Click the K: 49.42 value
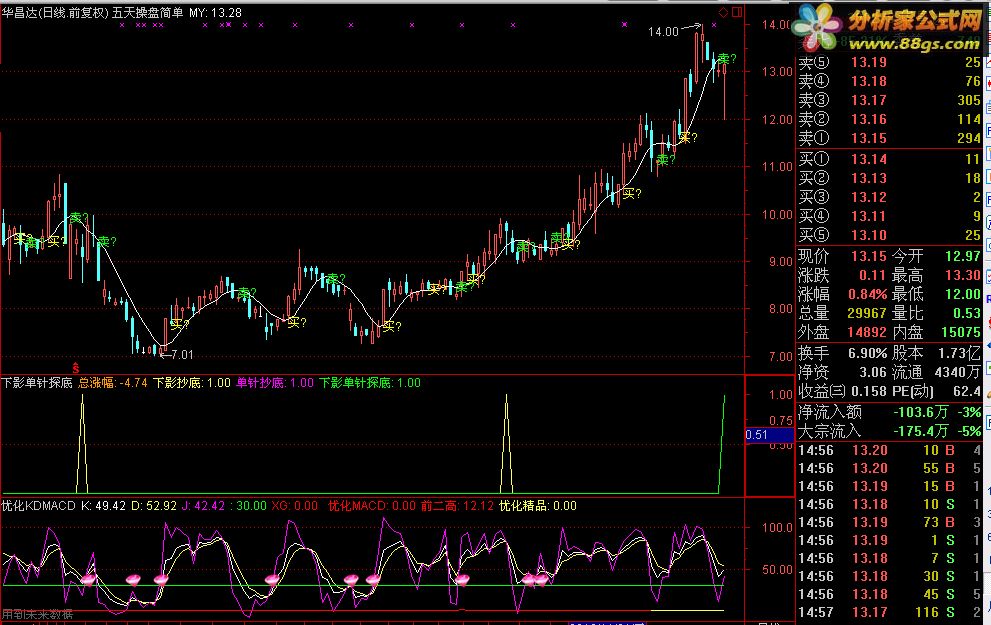Viewport: 991px width, 625px height. pyautogui.click(x=104, y=506)
